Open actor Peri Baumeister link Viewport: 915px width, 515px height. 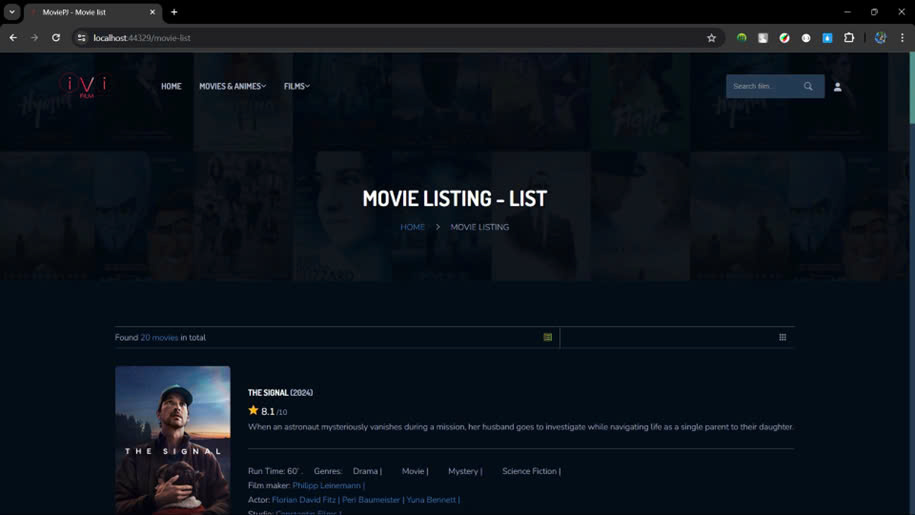(x=371, y=500)
